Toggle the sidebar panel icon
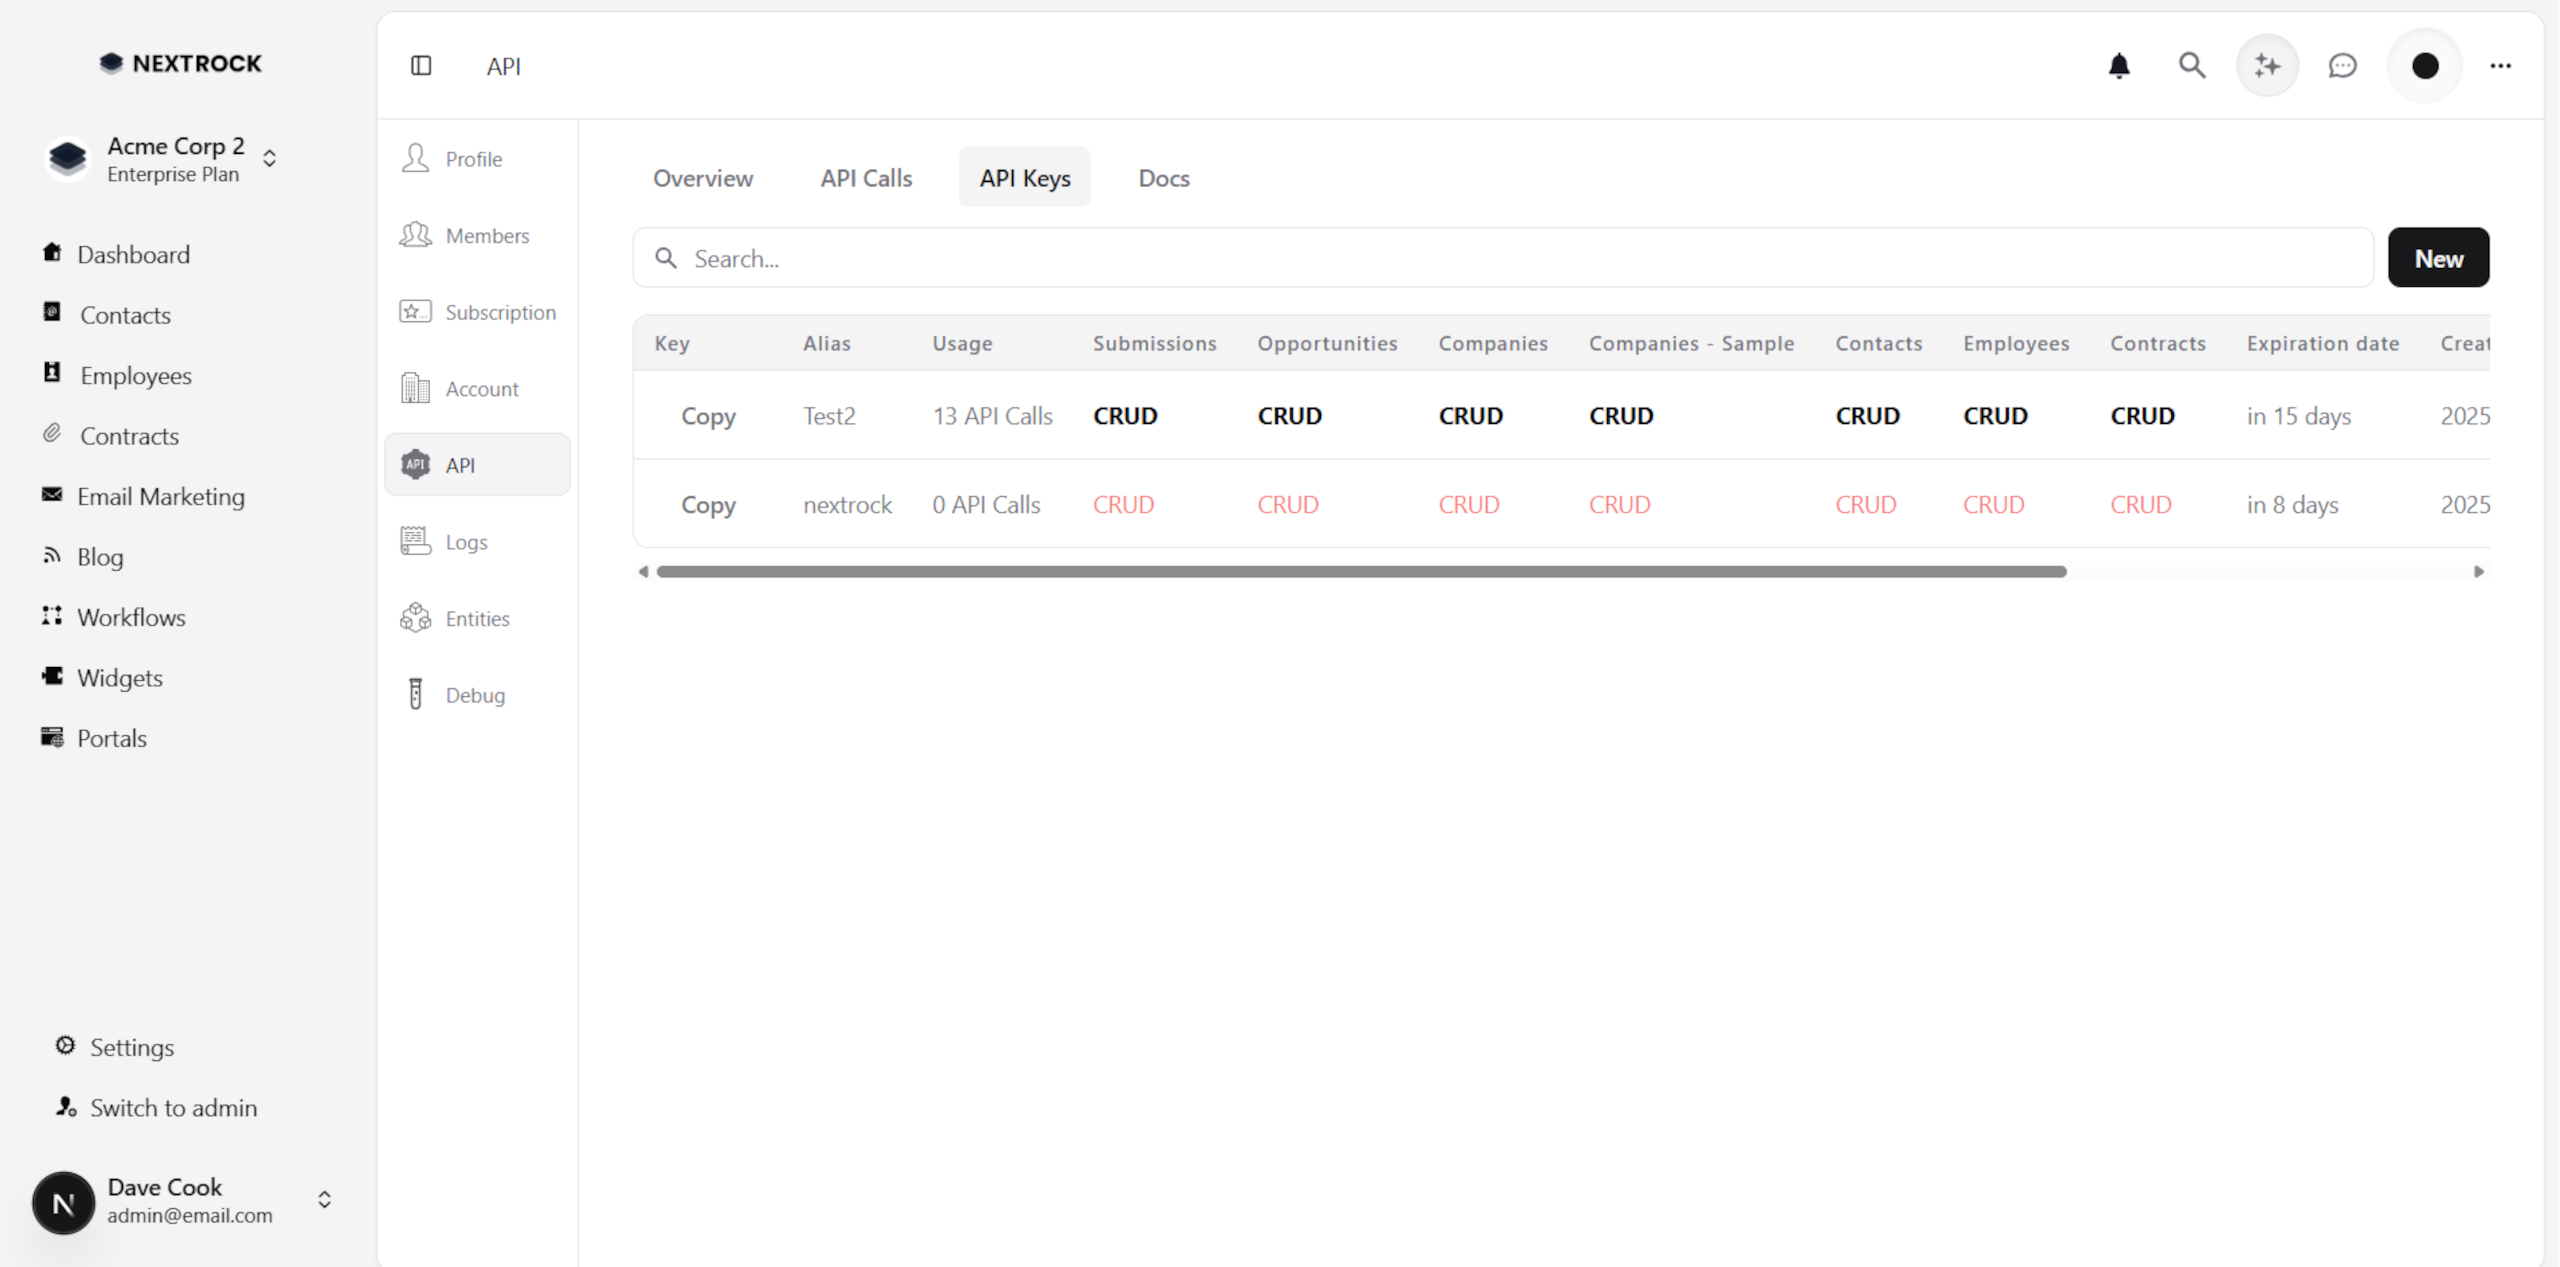This screenshot has width=2560, height=1267. (x=421, y=66)
